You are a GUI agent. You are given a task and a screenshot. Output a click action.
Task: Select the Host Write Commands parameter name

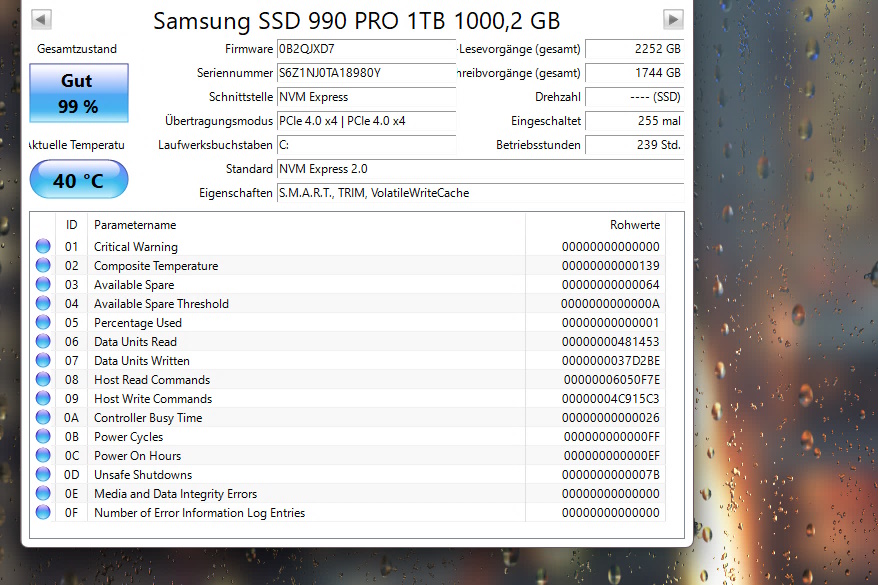coord(153,399)
